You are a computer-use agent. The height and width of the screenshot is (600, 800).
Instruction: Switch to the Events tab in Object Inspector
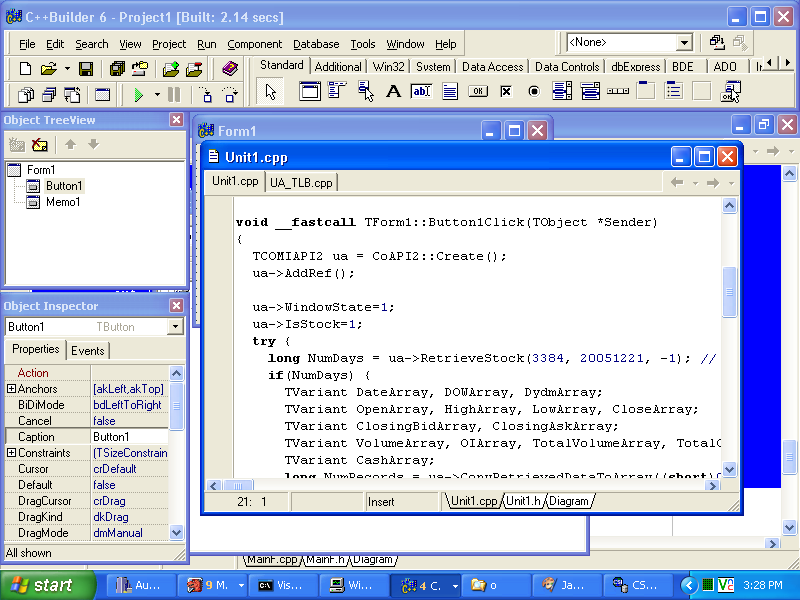point(88,350)
